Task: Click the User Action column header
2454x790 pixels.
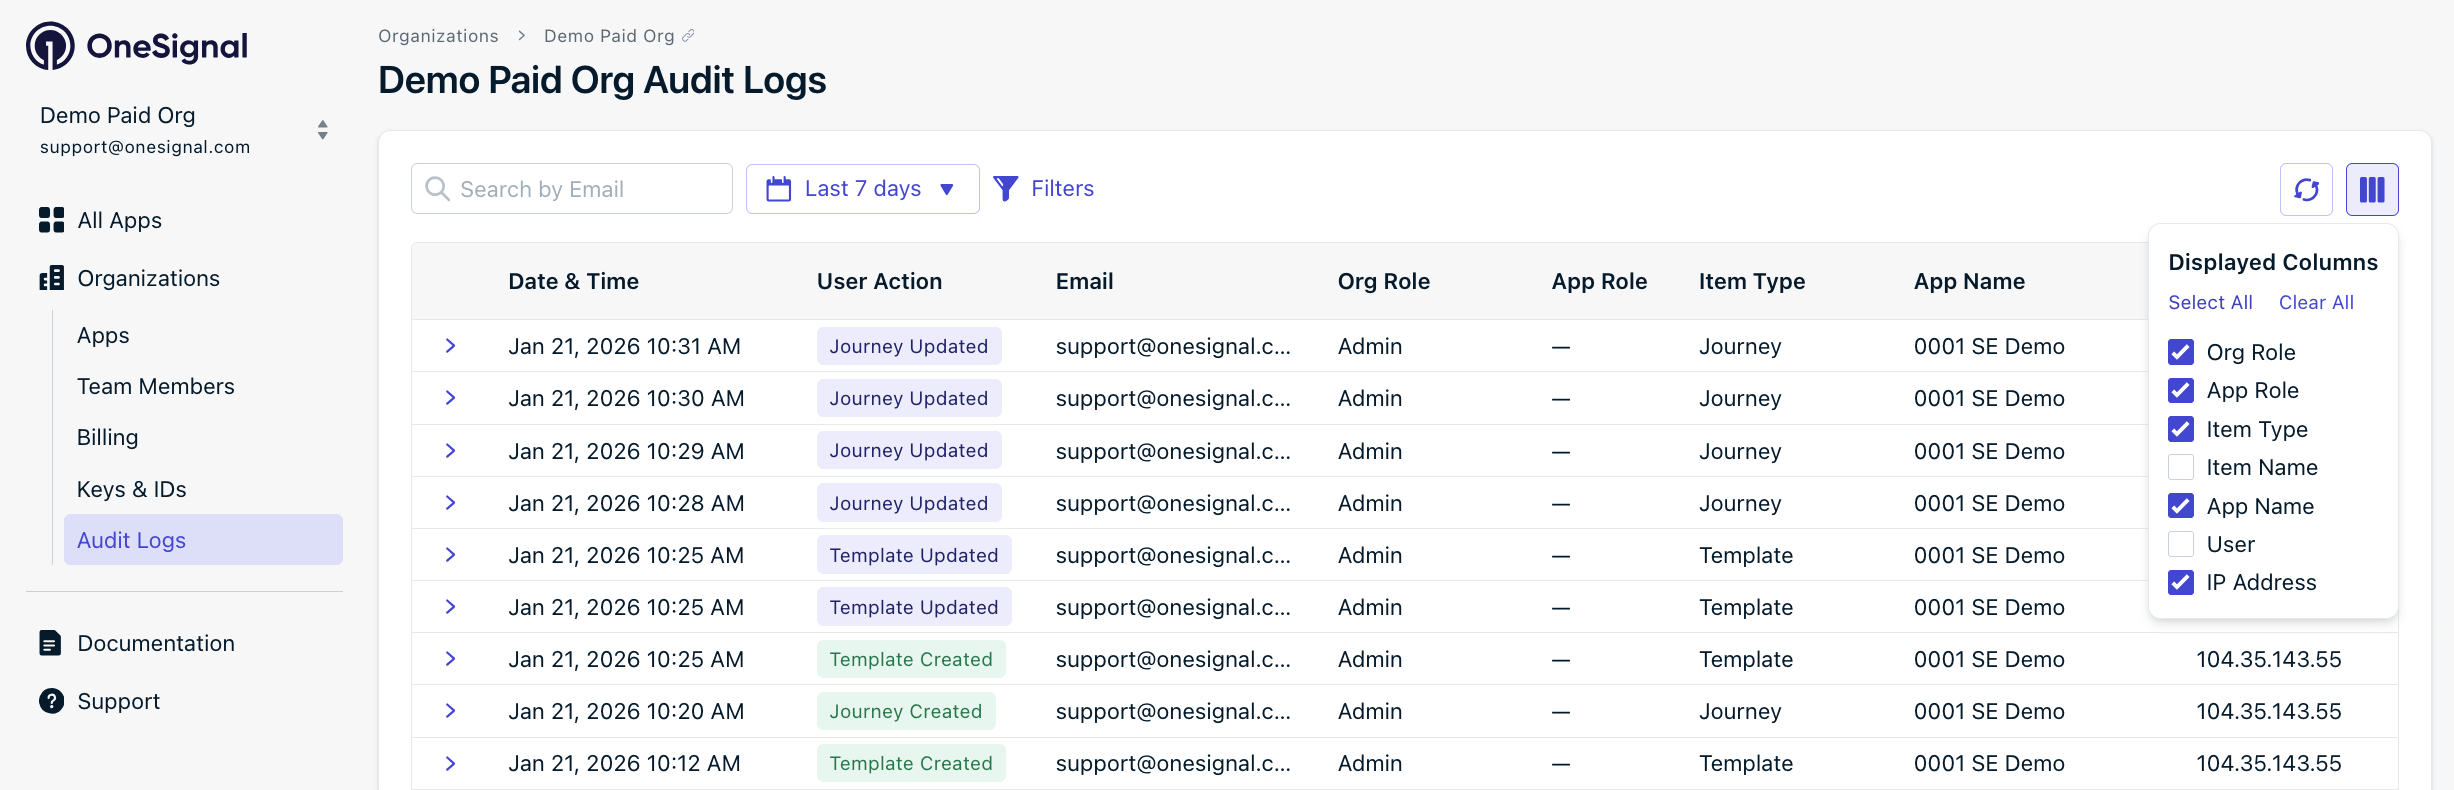Action: tap(879, 281)
